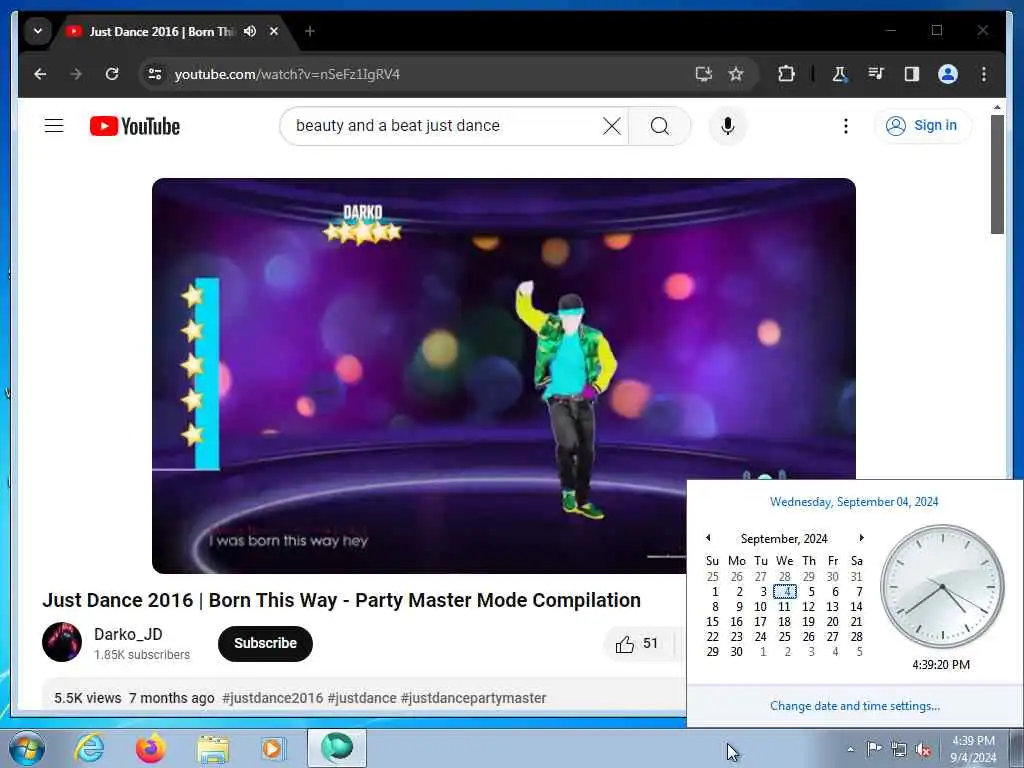The width and height of the screenshot is (1024, 768).
Task: Click the youtube.com address bar URL
Action: [287, 74]
